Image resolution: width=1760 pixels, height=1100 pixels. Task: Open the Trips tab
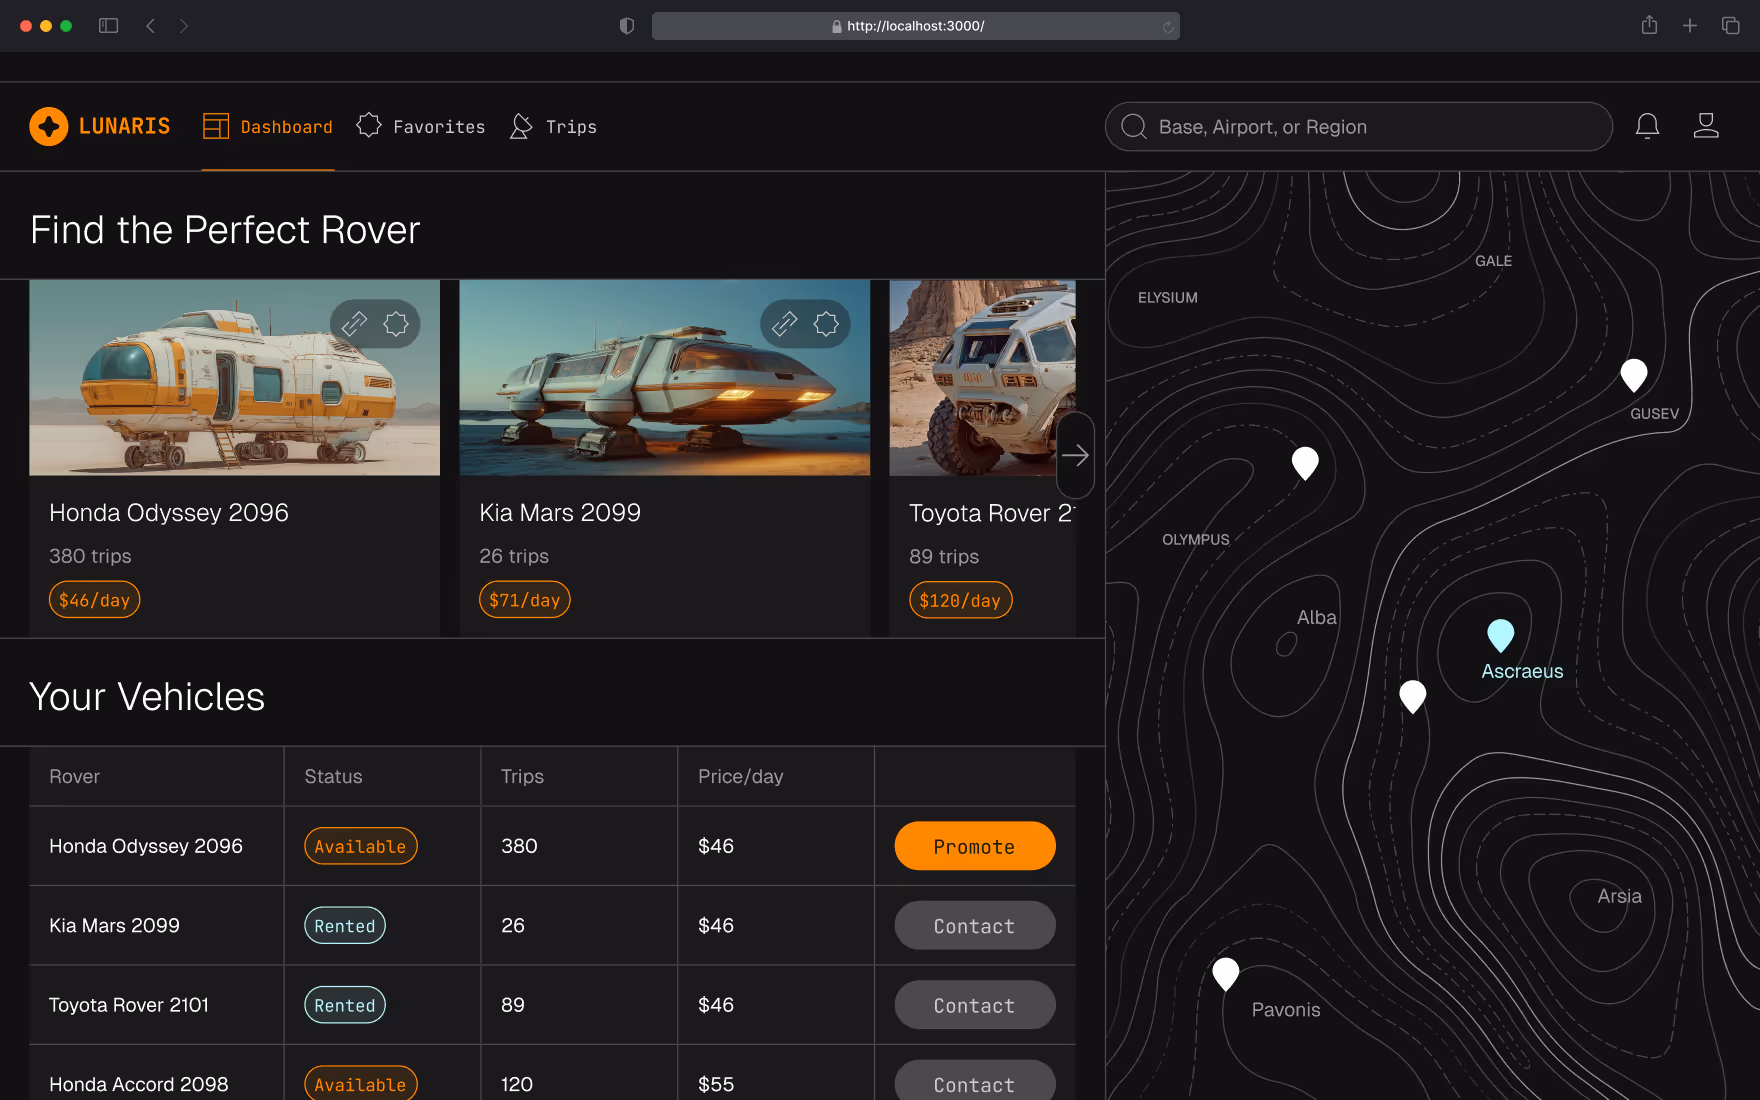point(553,126)
